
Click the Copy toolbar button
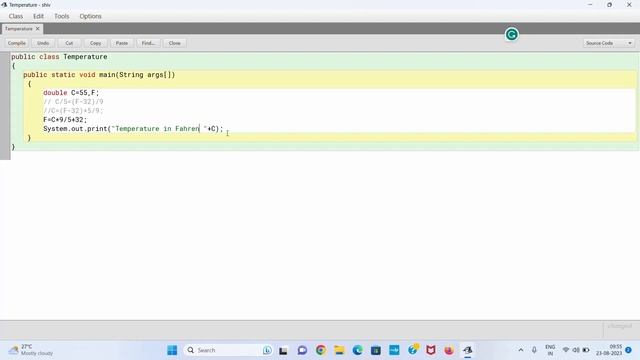[96, 43]
